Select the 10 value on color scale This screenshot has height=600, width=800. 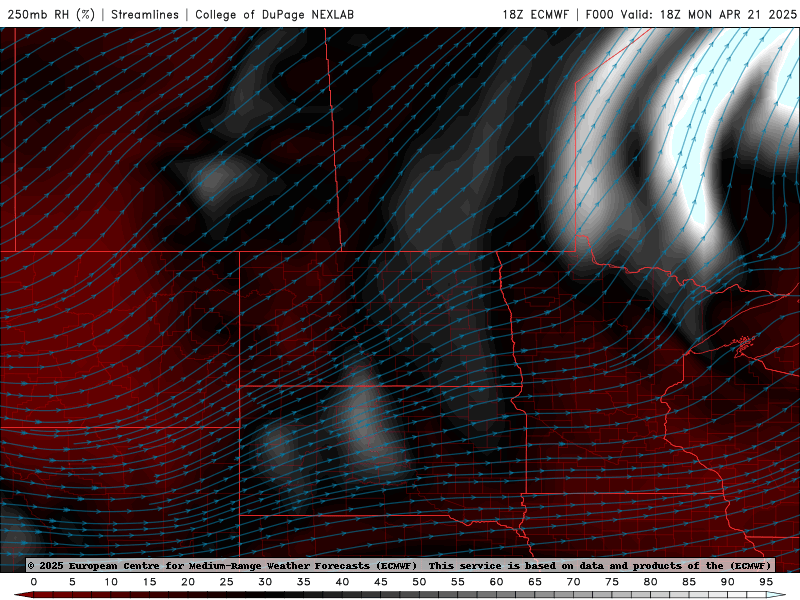[x=111, y=582]
